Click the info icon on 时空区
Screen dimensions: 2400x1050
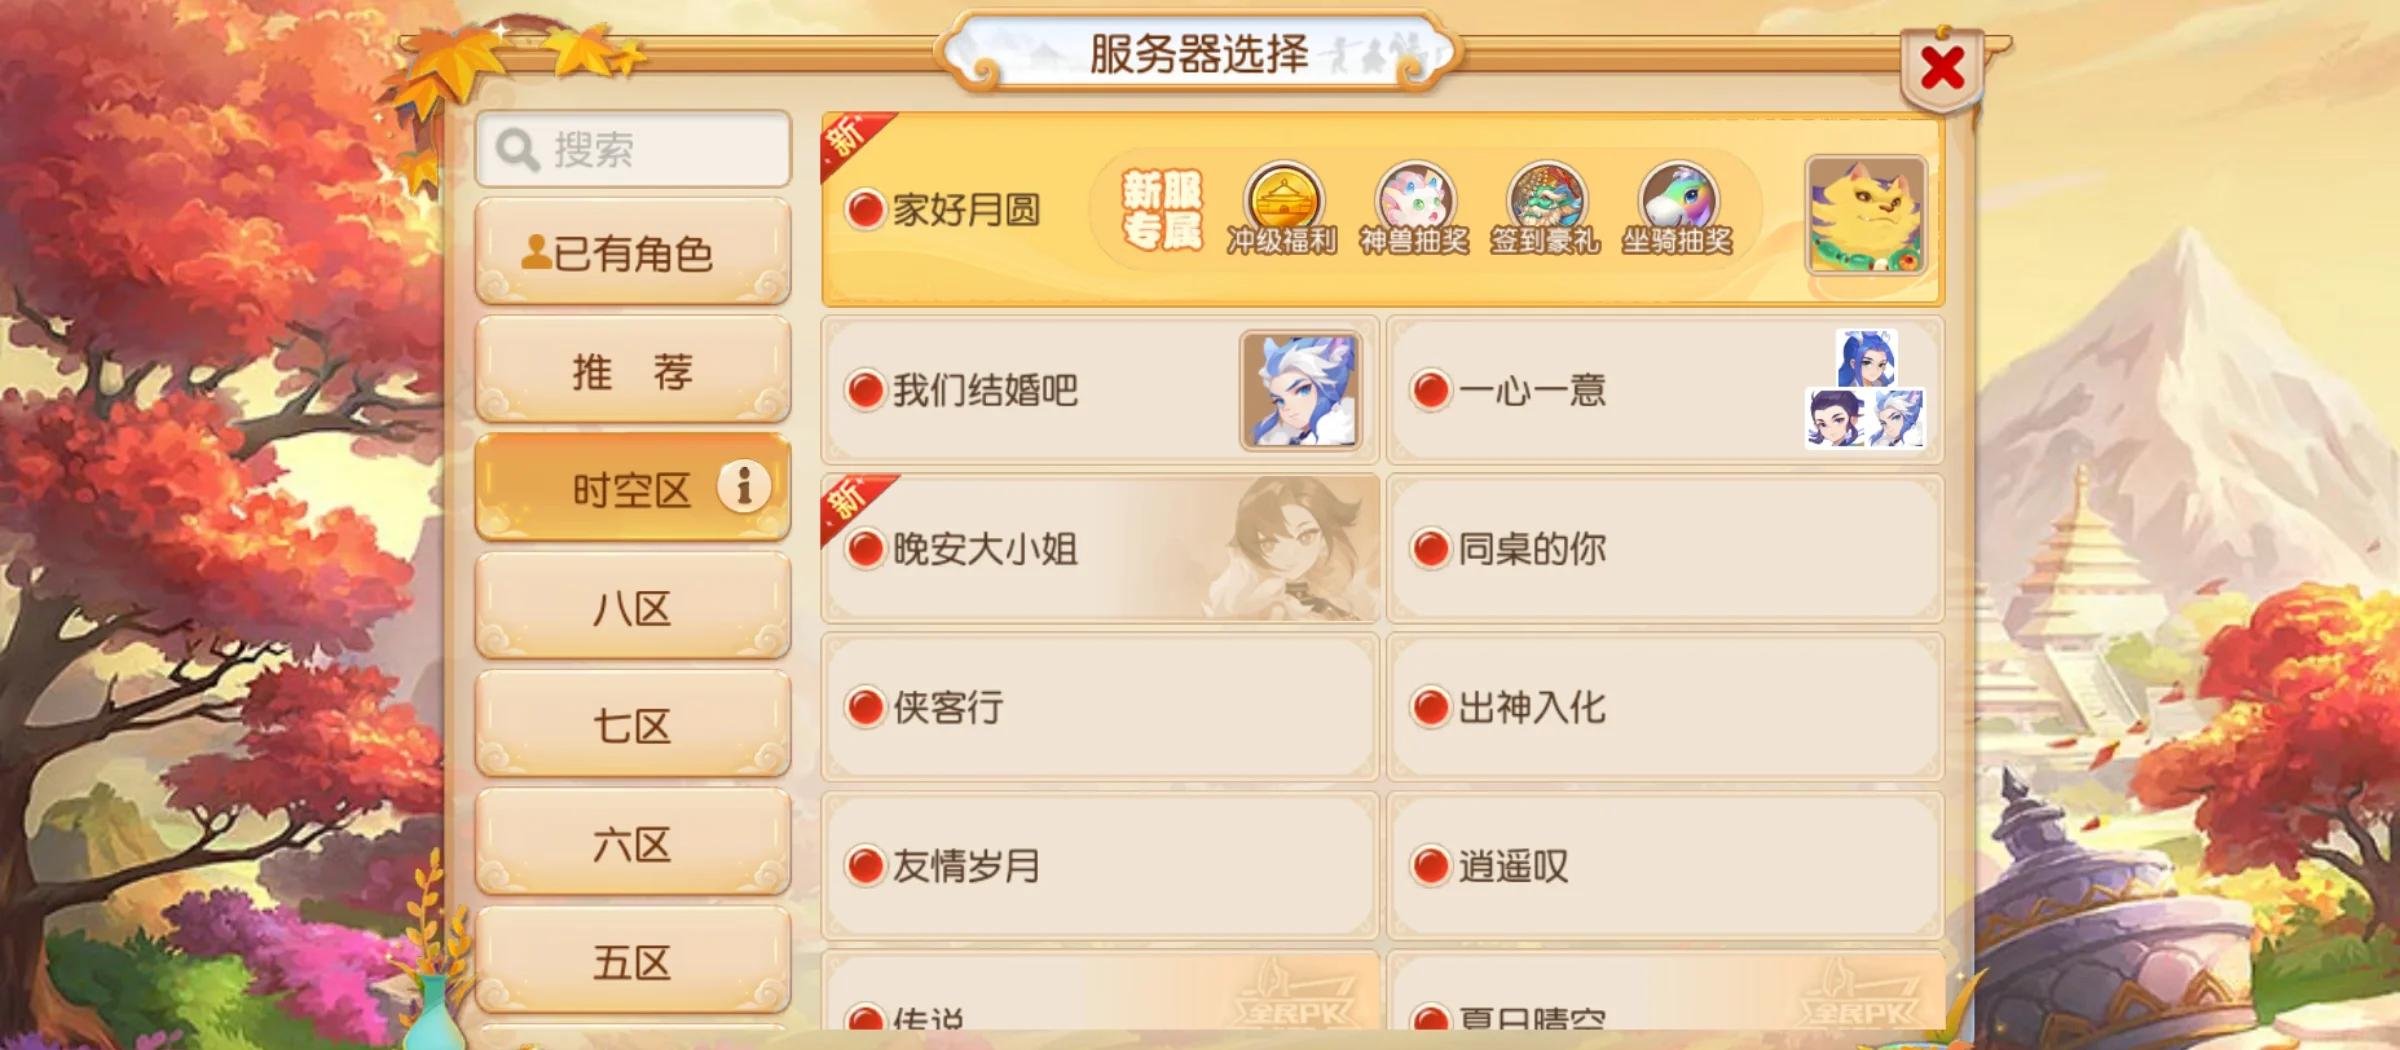pyautogui.click(x=744, y=487)
